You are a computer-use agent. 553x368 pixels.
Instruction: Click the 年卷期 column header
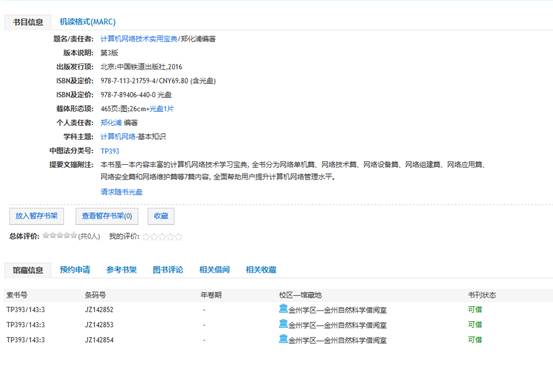pyautogui.click(x=211, y=295)
